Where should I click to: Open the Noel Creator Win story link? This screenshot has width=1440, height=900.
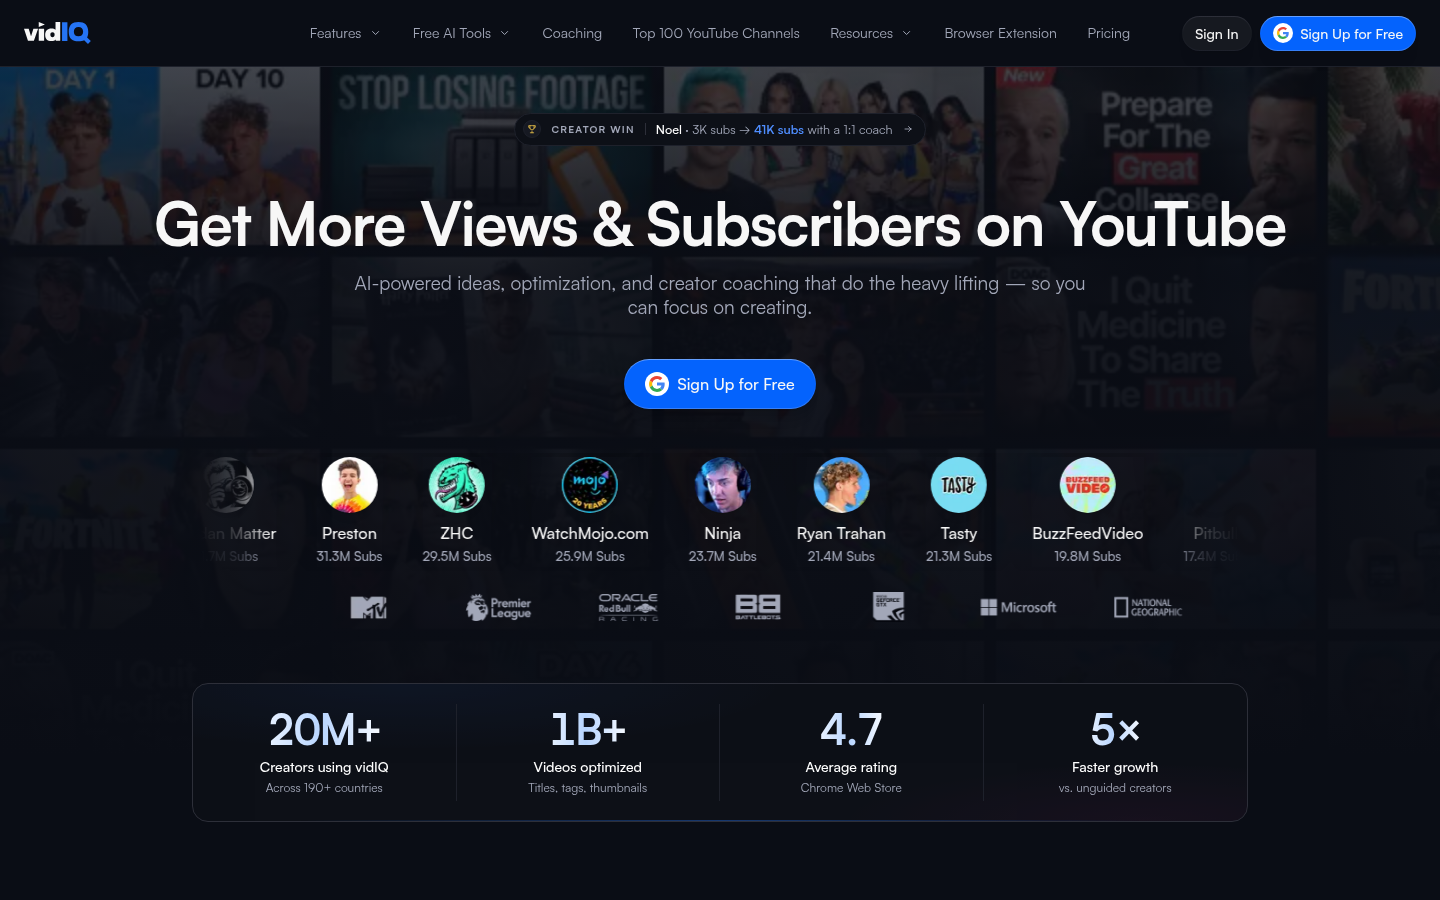pyautogui.click(x=720, y=130)
